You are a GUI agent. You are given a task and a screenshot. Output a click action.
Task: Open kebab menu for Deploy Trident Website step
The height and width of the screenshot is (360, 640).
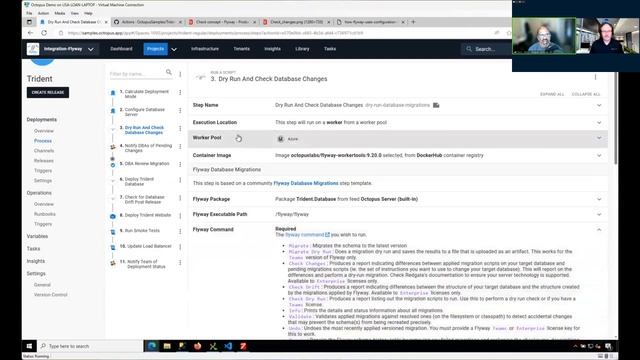(x=180, y=216)
